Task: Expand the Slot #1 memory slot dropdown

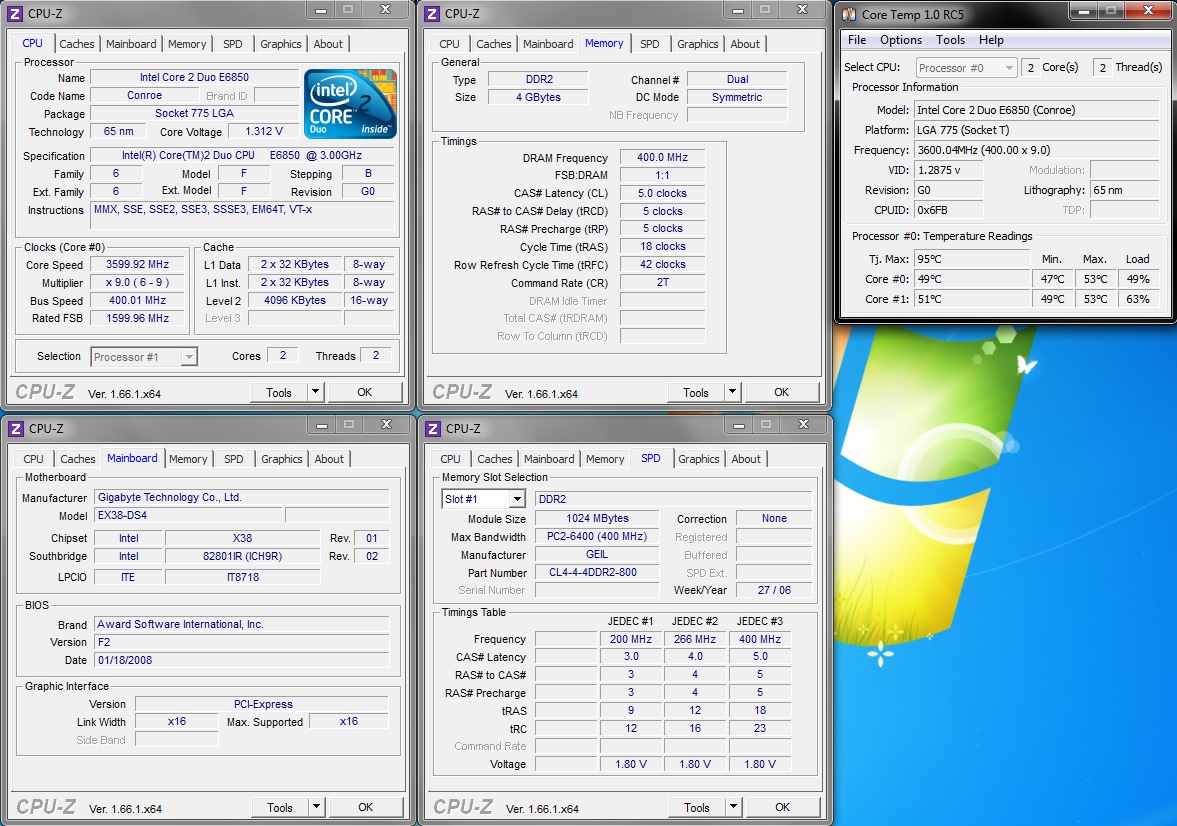Action: [516, 499]
